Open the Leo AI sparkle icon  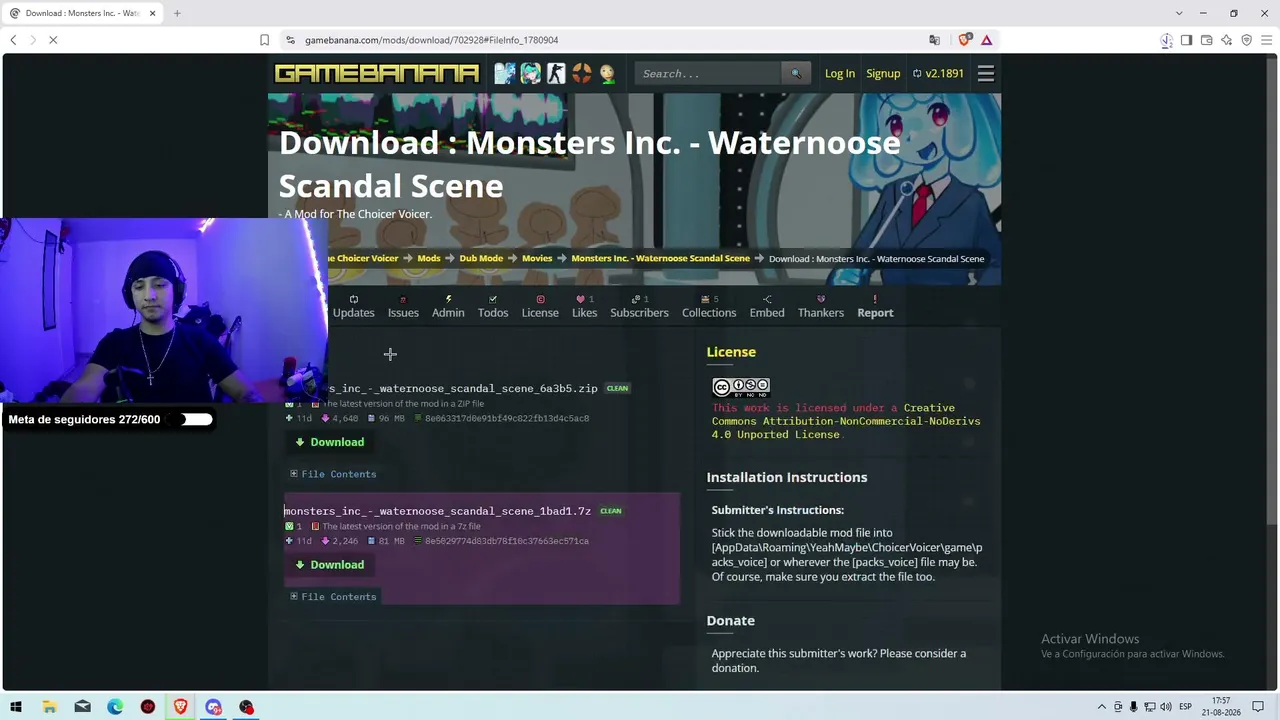coord(1226,40)
